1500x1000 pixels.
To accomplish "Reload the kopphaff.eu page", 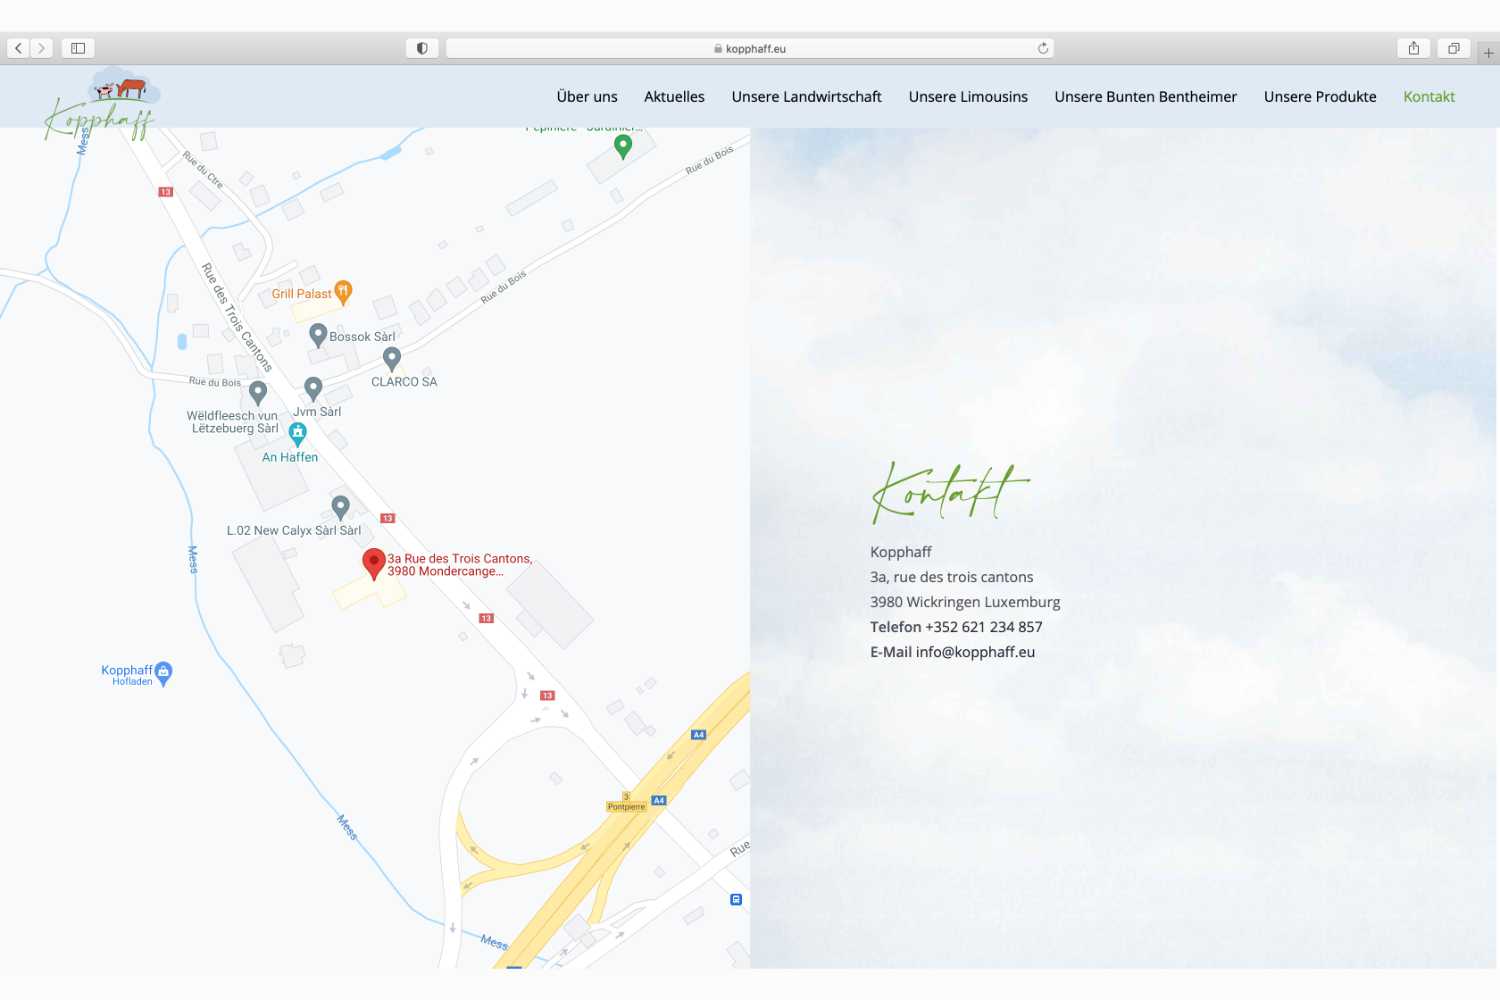I will pyautogui.click(x=1042, y=47).
